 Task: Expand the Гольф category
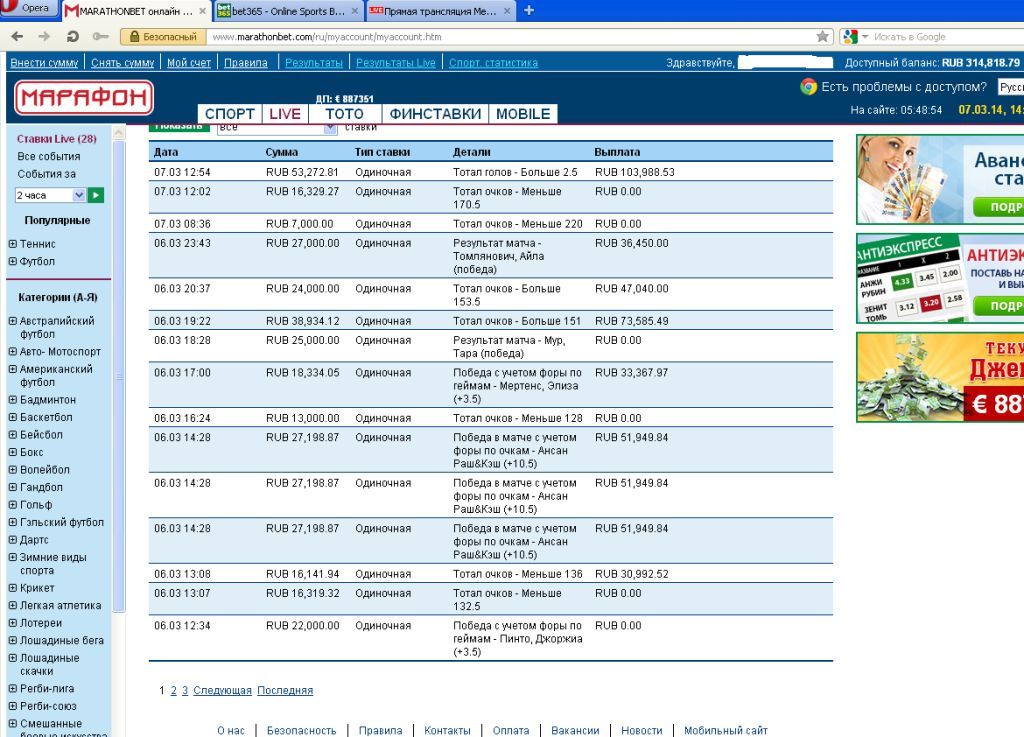pyautogui.click(x=12, y=505)
